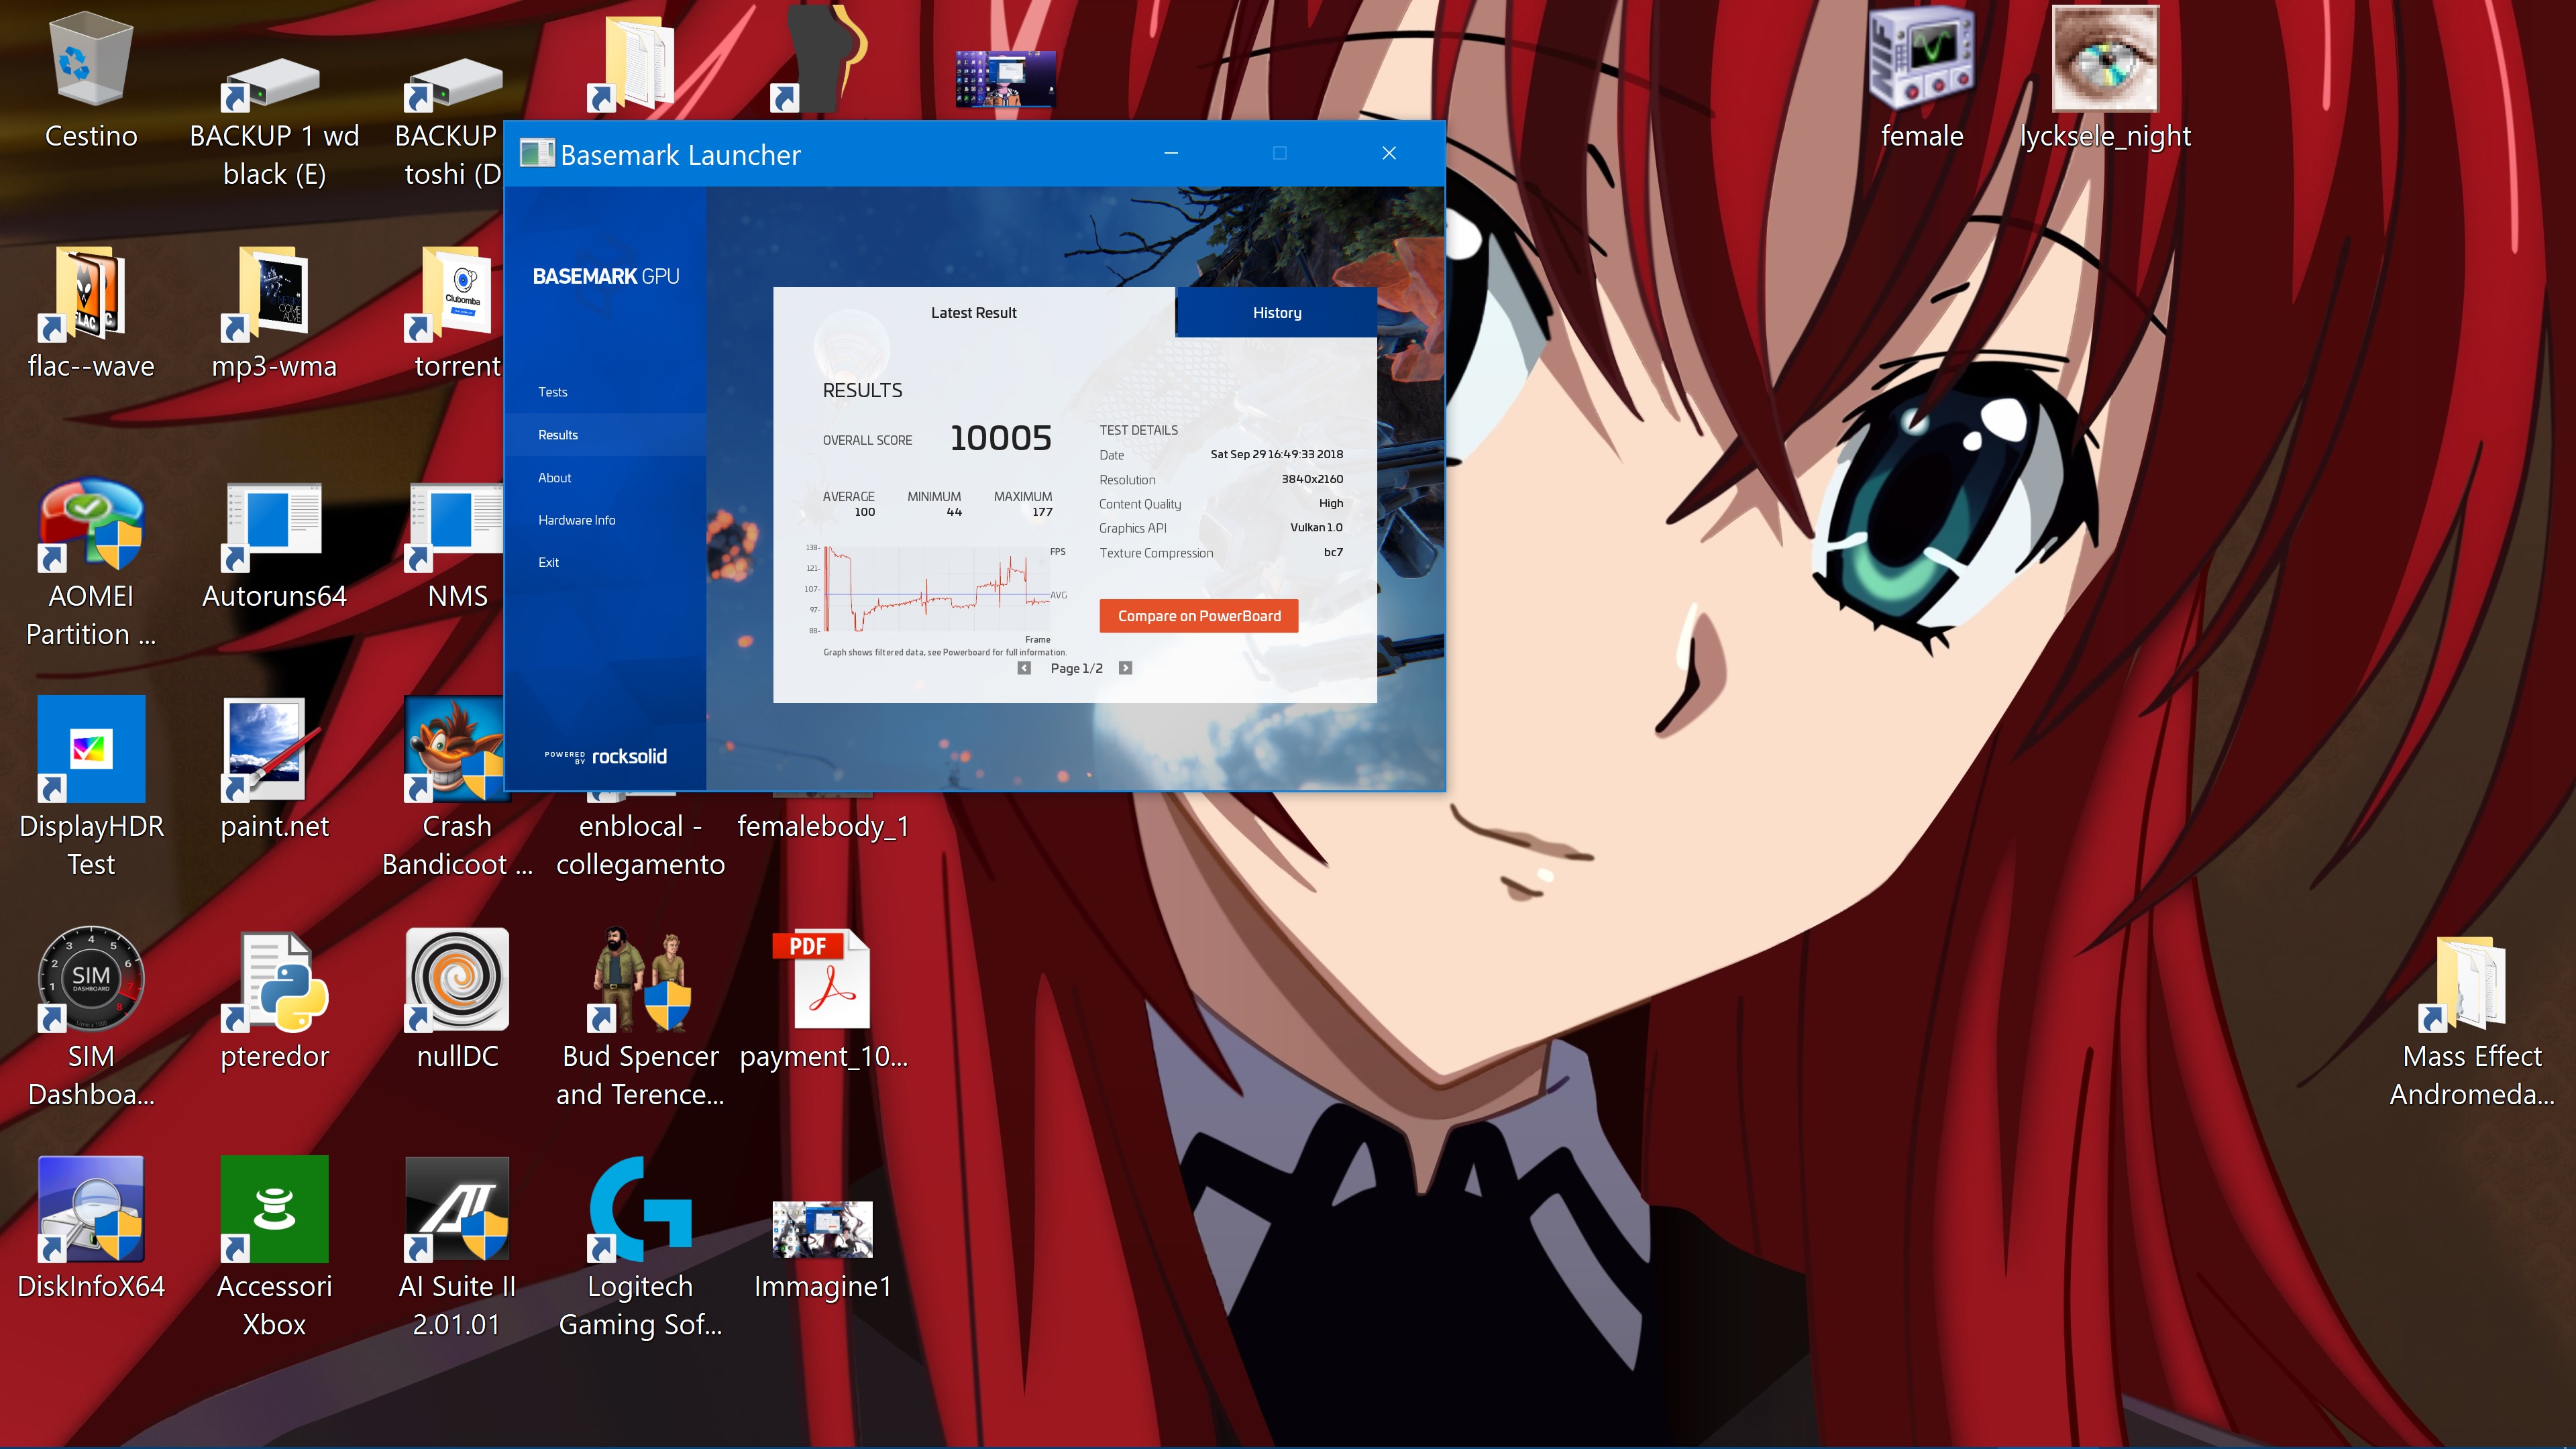Click the Basemark Launcher title bar icon
The width and height of the screenshot is (2576, 1449).
537,153
